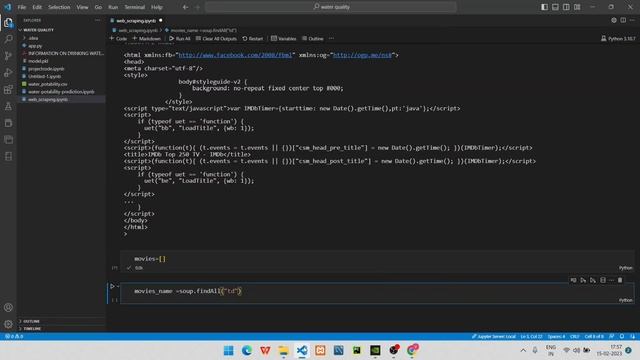
Task: Split the active cell
Action: (603, 280)
